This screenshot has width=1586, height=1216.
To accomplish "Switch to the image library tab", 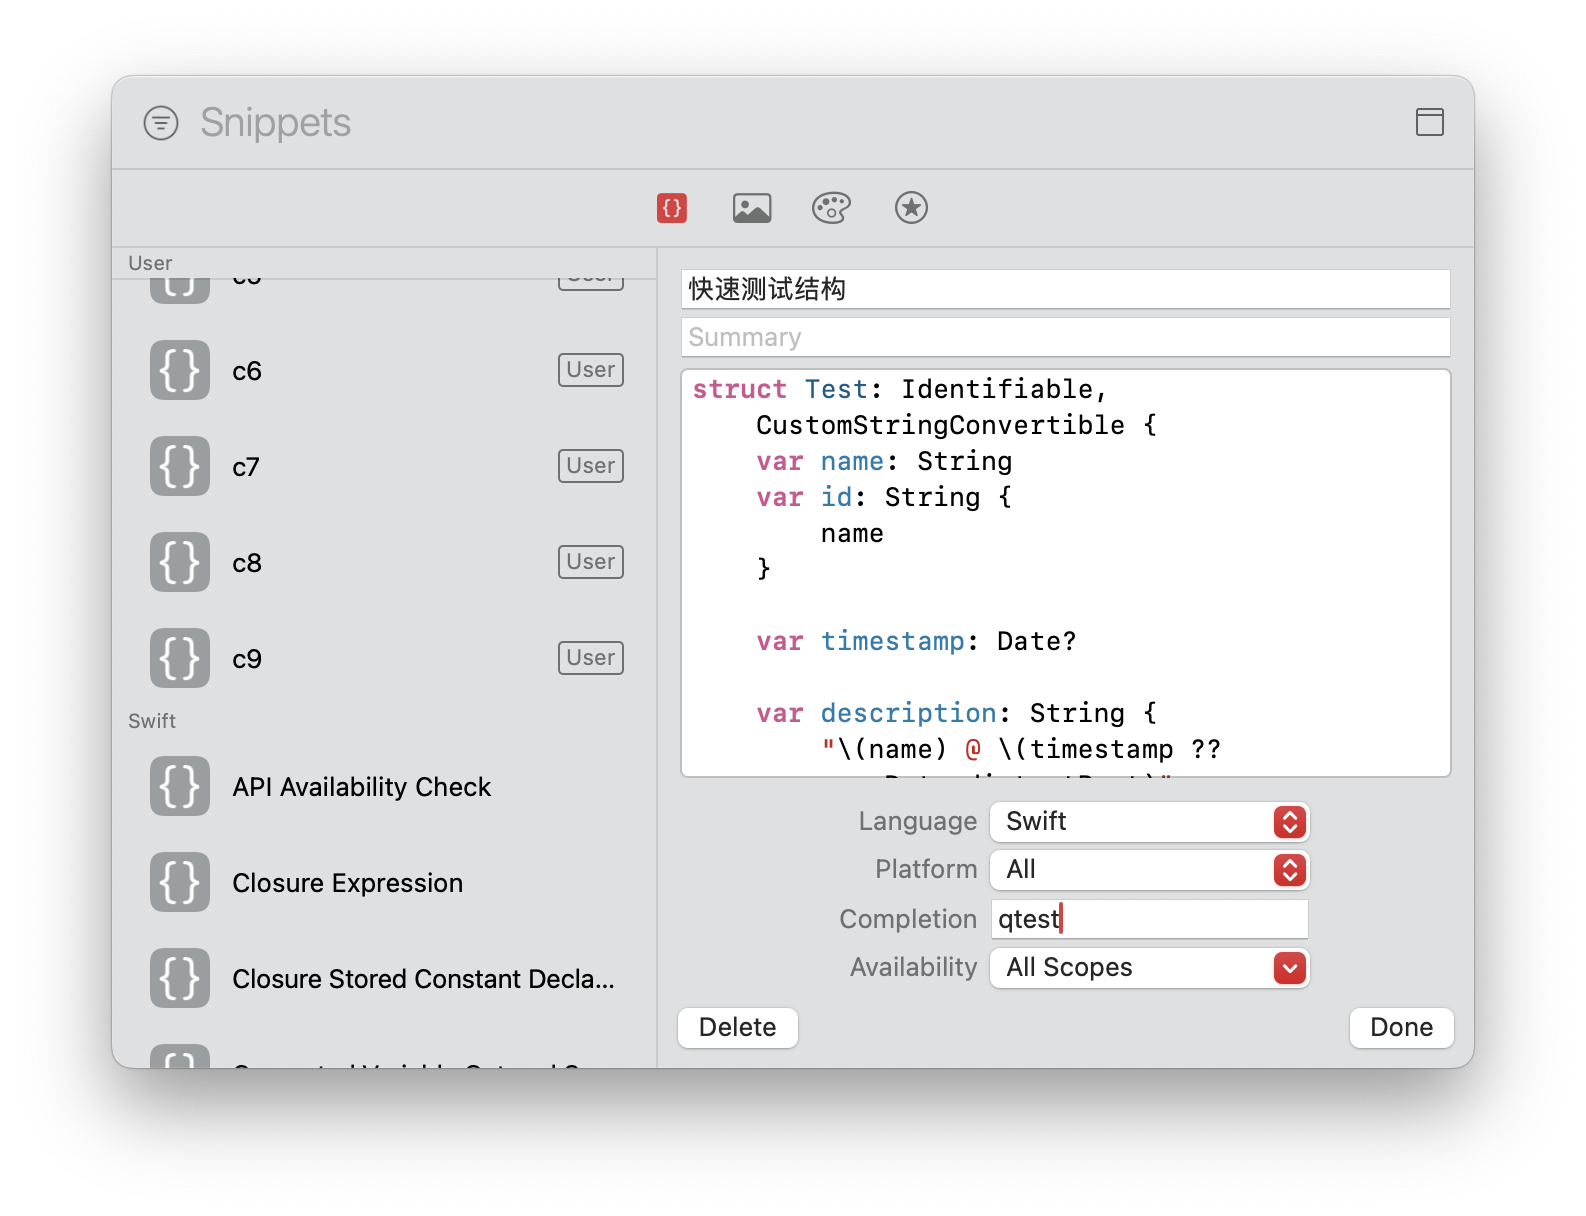I will (x=752, y=208).
